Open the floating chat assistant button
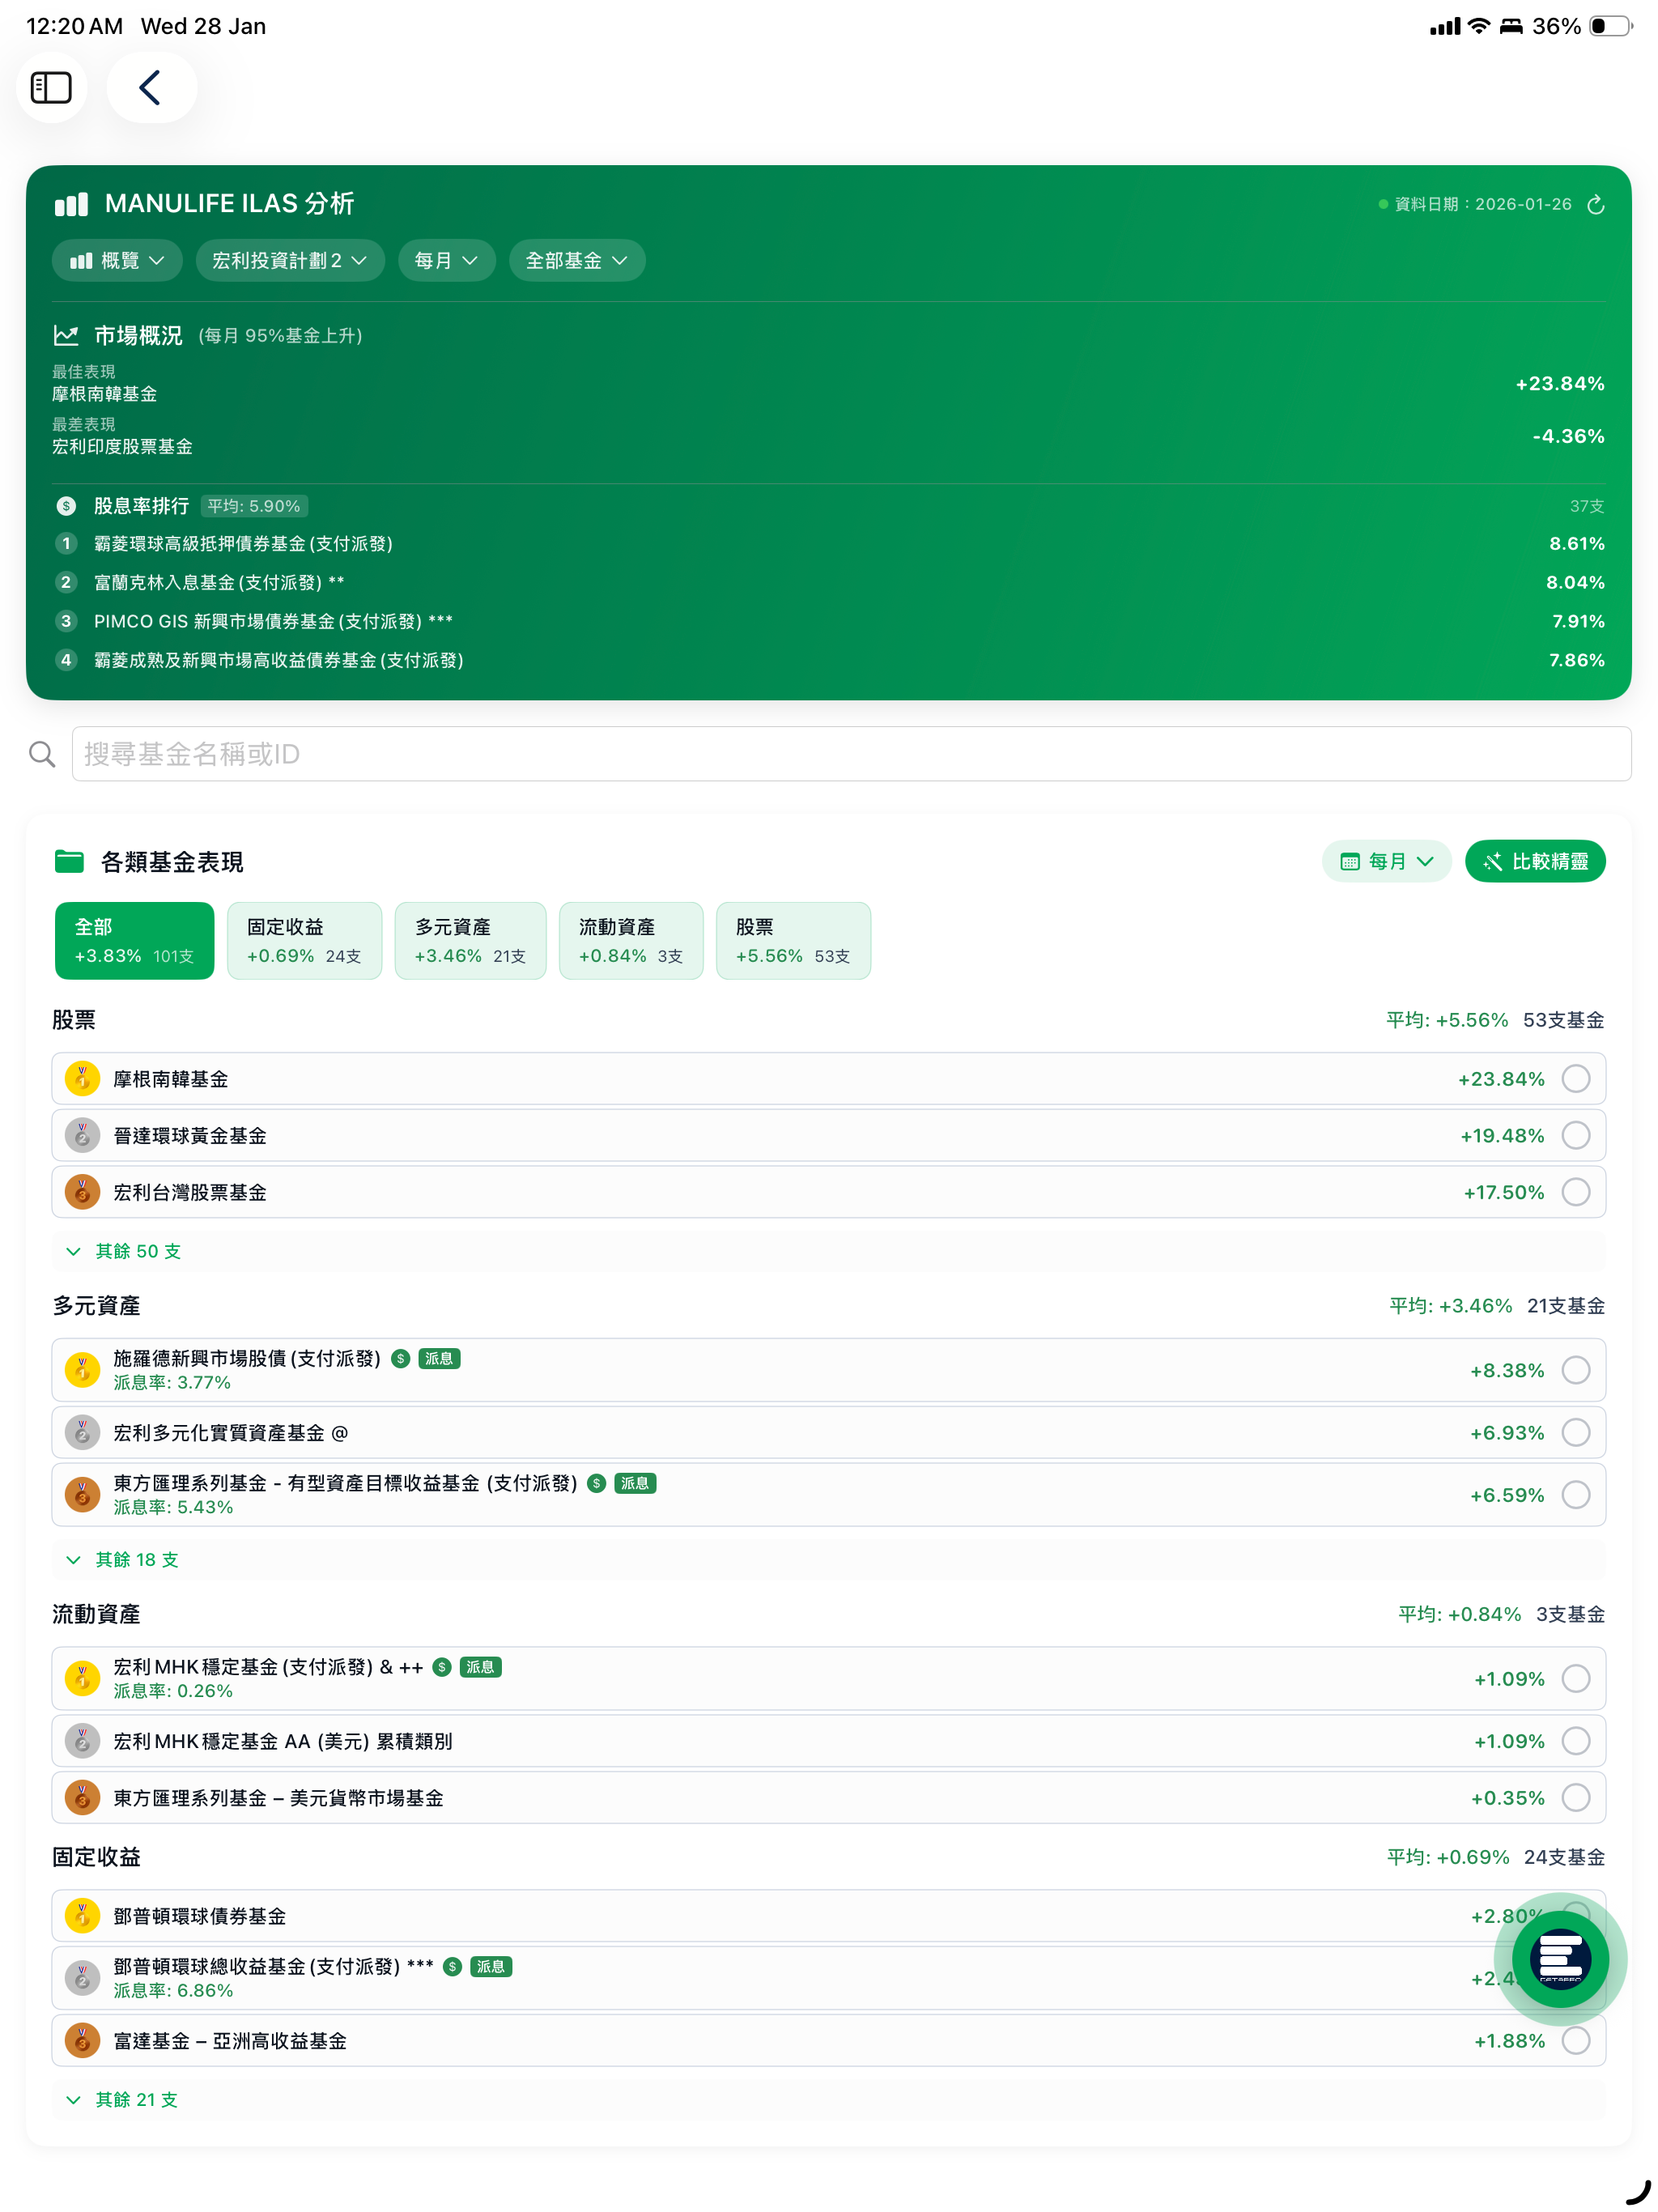Image resolution: width=1658 pixels, height=2212 pixels. 1560,1959
